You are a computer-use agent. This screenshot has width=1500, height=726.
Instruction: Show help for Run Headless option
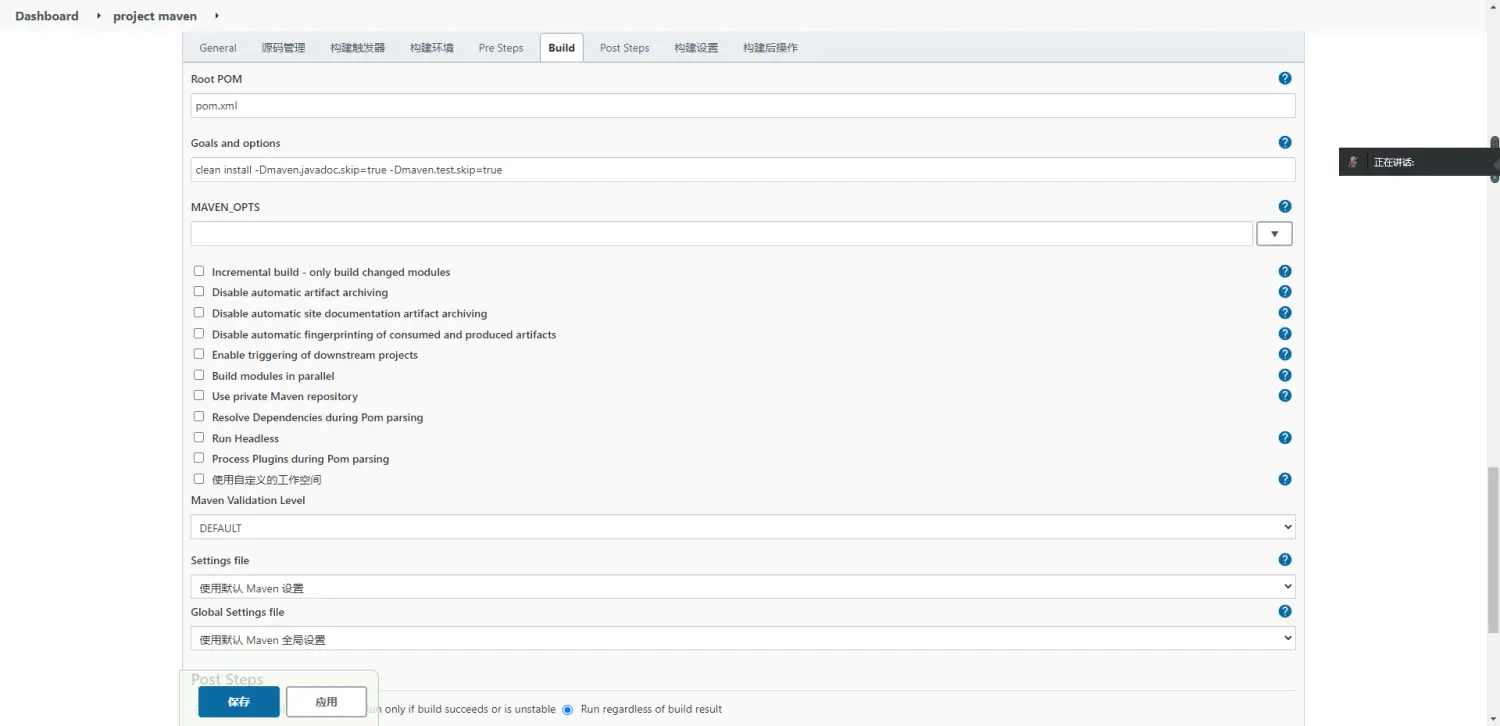[x=1285, y=438]
